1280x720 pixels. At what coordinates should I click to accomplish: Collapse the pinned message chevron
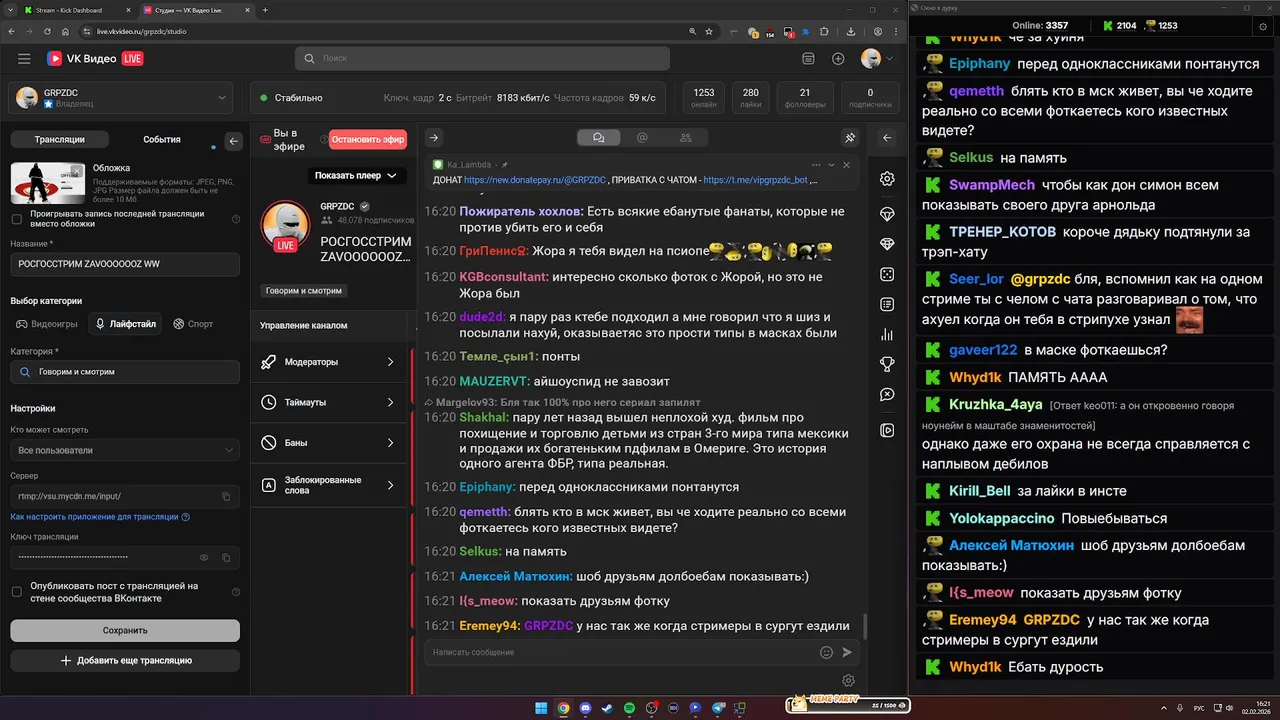pyautogui.click(x=830, y=165)
